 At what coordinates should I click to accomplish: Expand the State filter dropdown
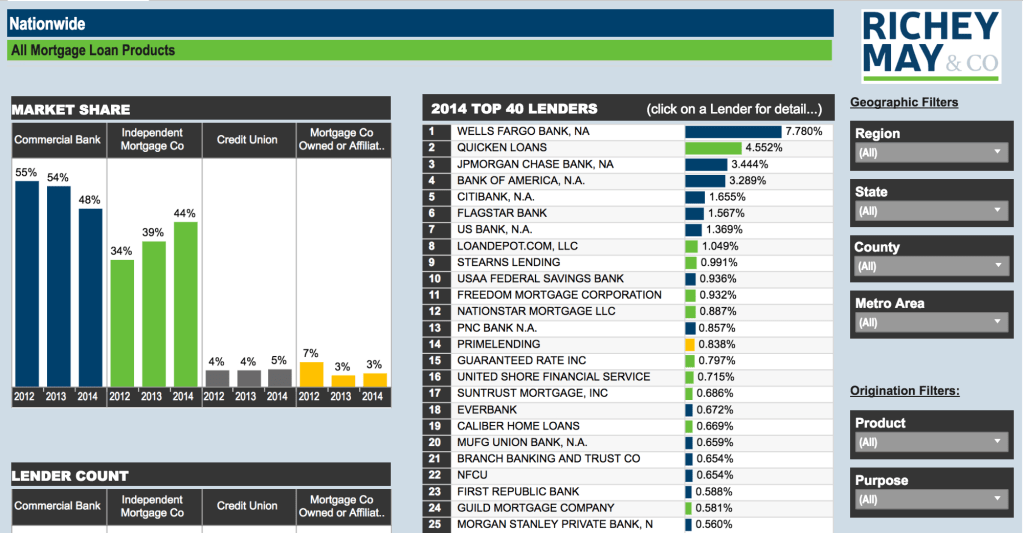point(929,211)
